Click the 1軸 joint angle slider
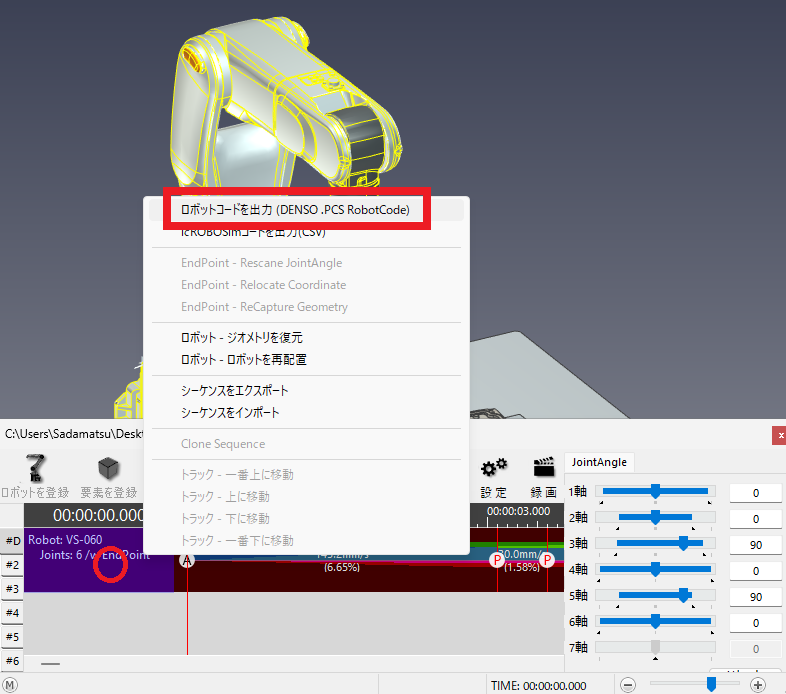Image resolution: width=786 pixels, height=694 pixels. (655, 492)
